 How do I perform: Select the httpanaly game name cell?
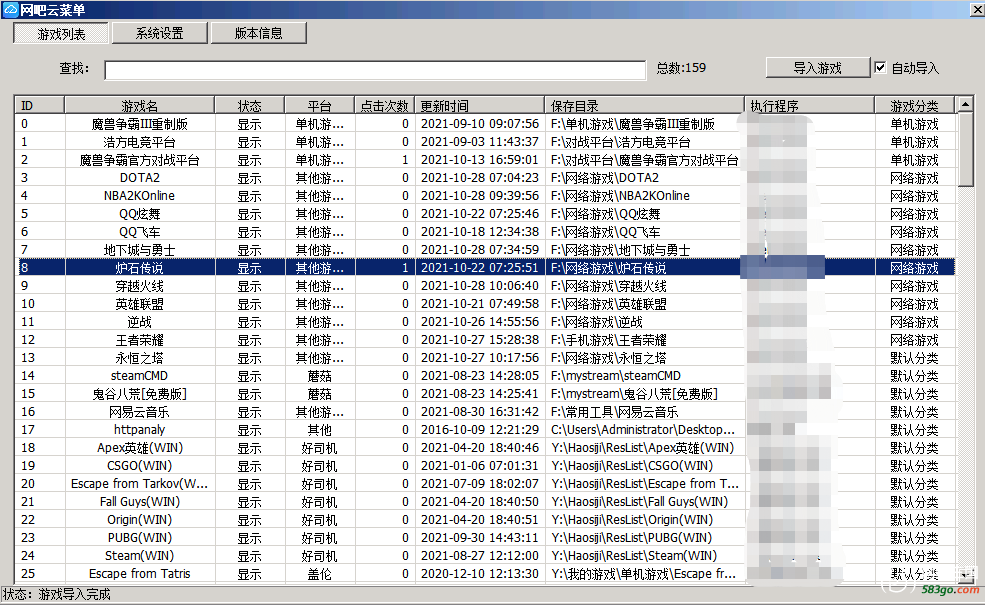139,430
